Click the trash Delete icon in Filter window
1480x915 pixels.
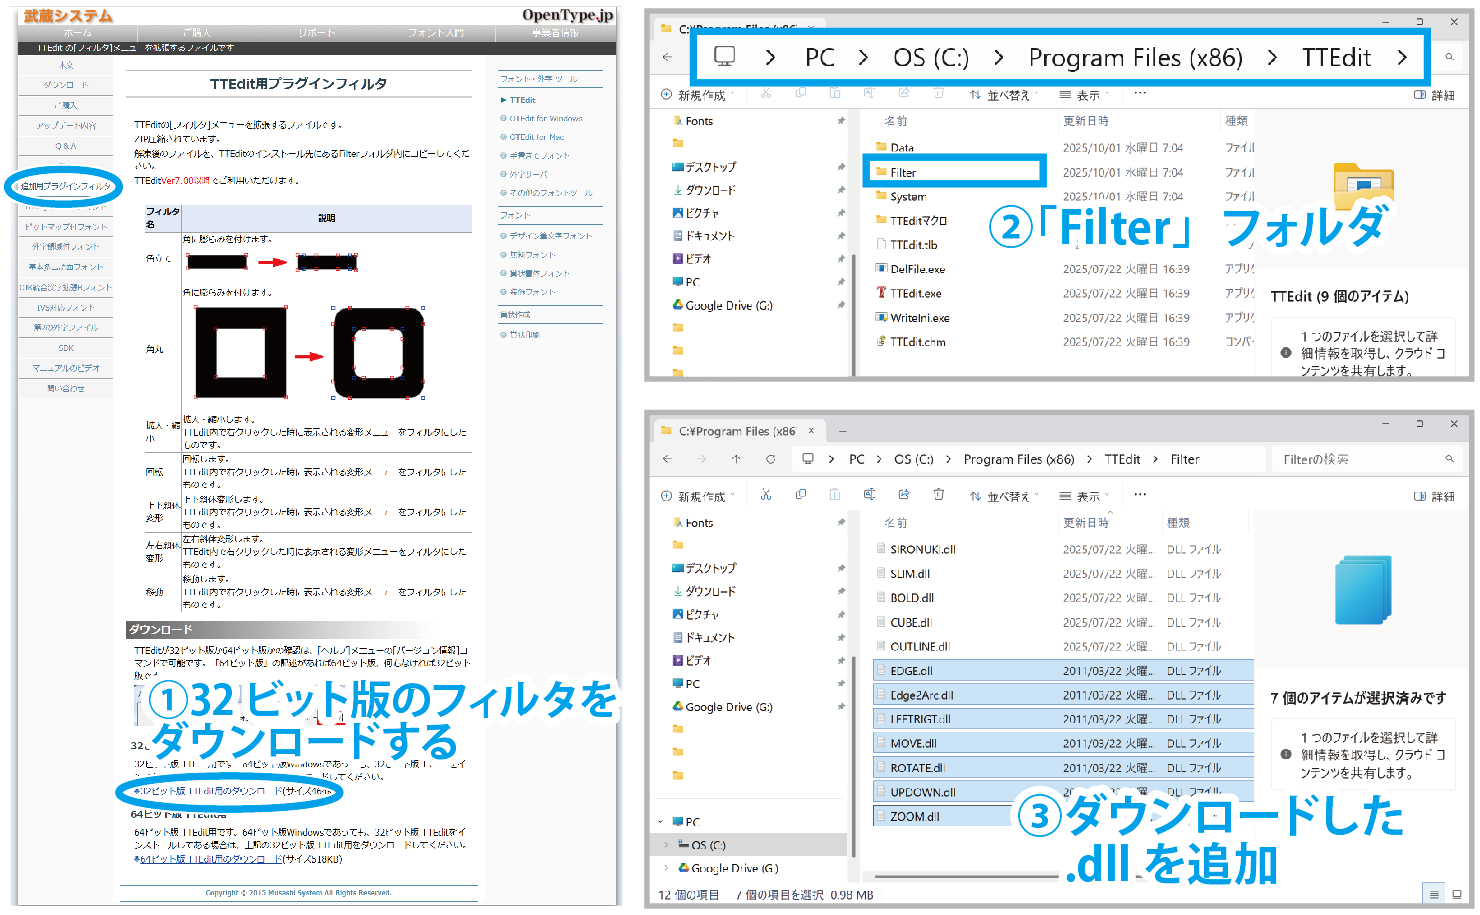tap(938, 495)
